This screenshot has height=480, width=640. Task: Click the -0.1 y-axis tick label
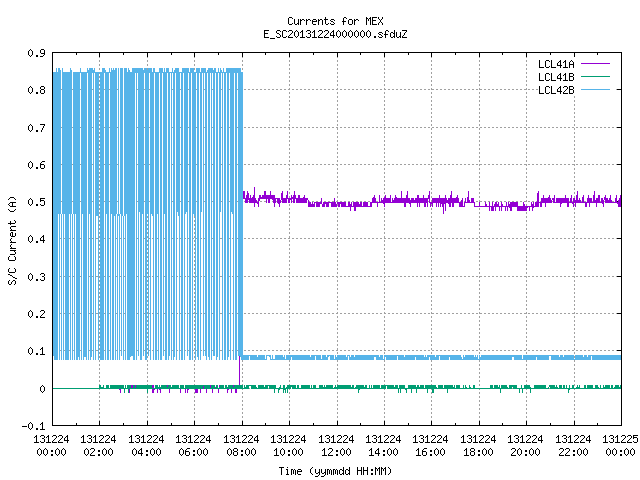(33, 426)
